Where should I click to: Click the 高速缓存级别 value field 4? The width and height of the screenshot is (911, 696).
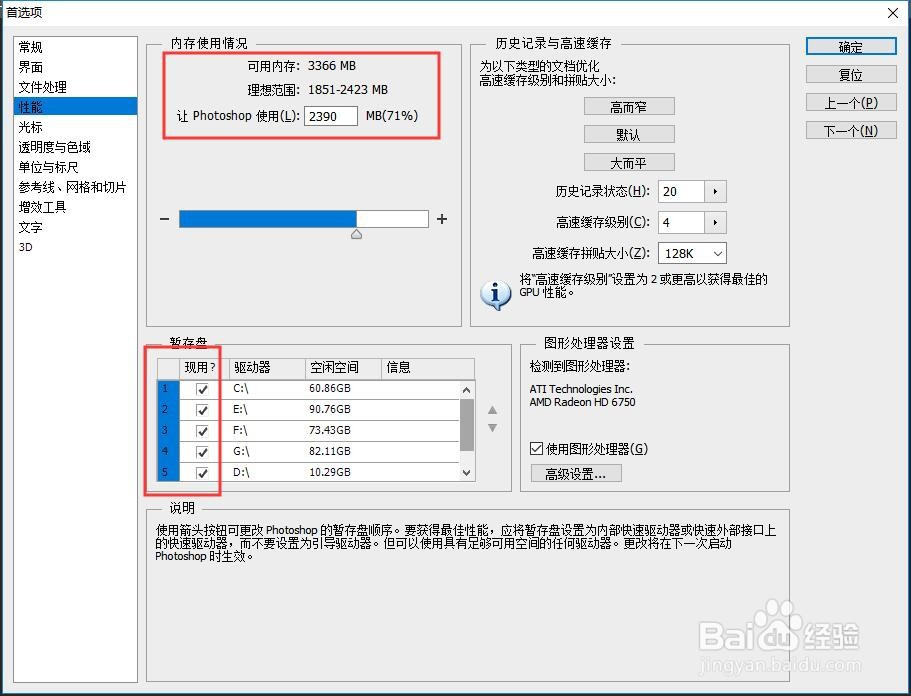point(682,223)
